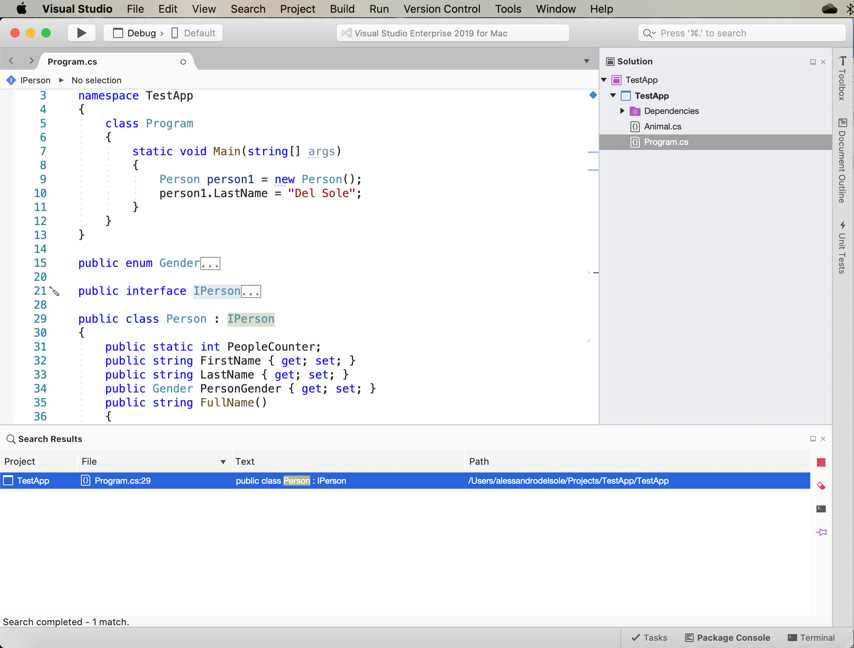Open the Apple menu
The width and height of the screenshot is (854, 648).
point(21,9)
